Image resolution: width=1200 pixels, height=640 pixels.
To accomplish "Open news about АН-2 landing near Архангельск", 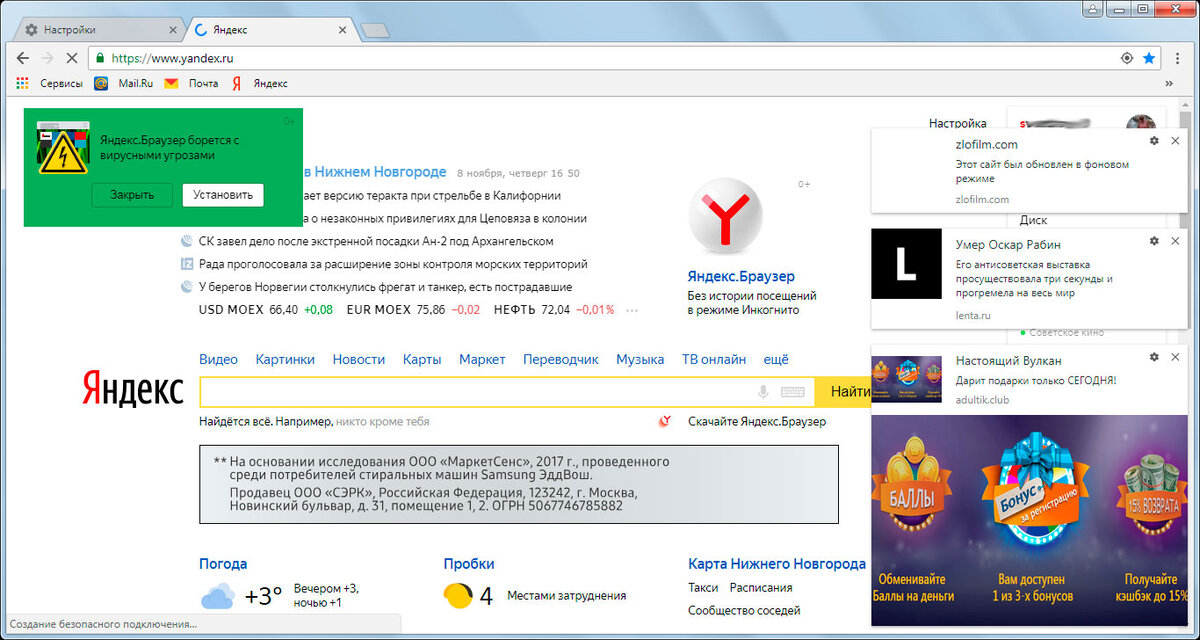I will point(376,241).
